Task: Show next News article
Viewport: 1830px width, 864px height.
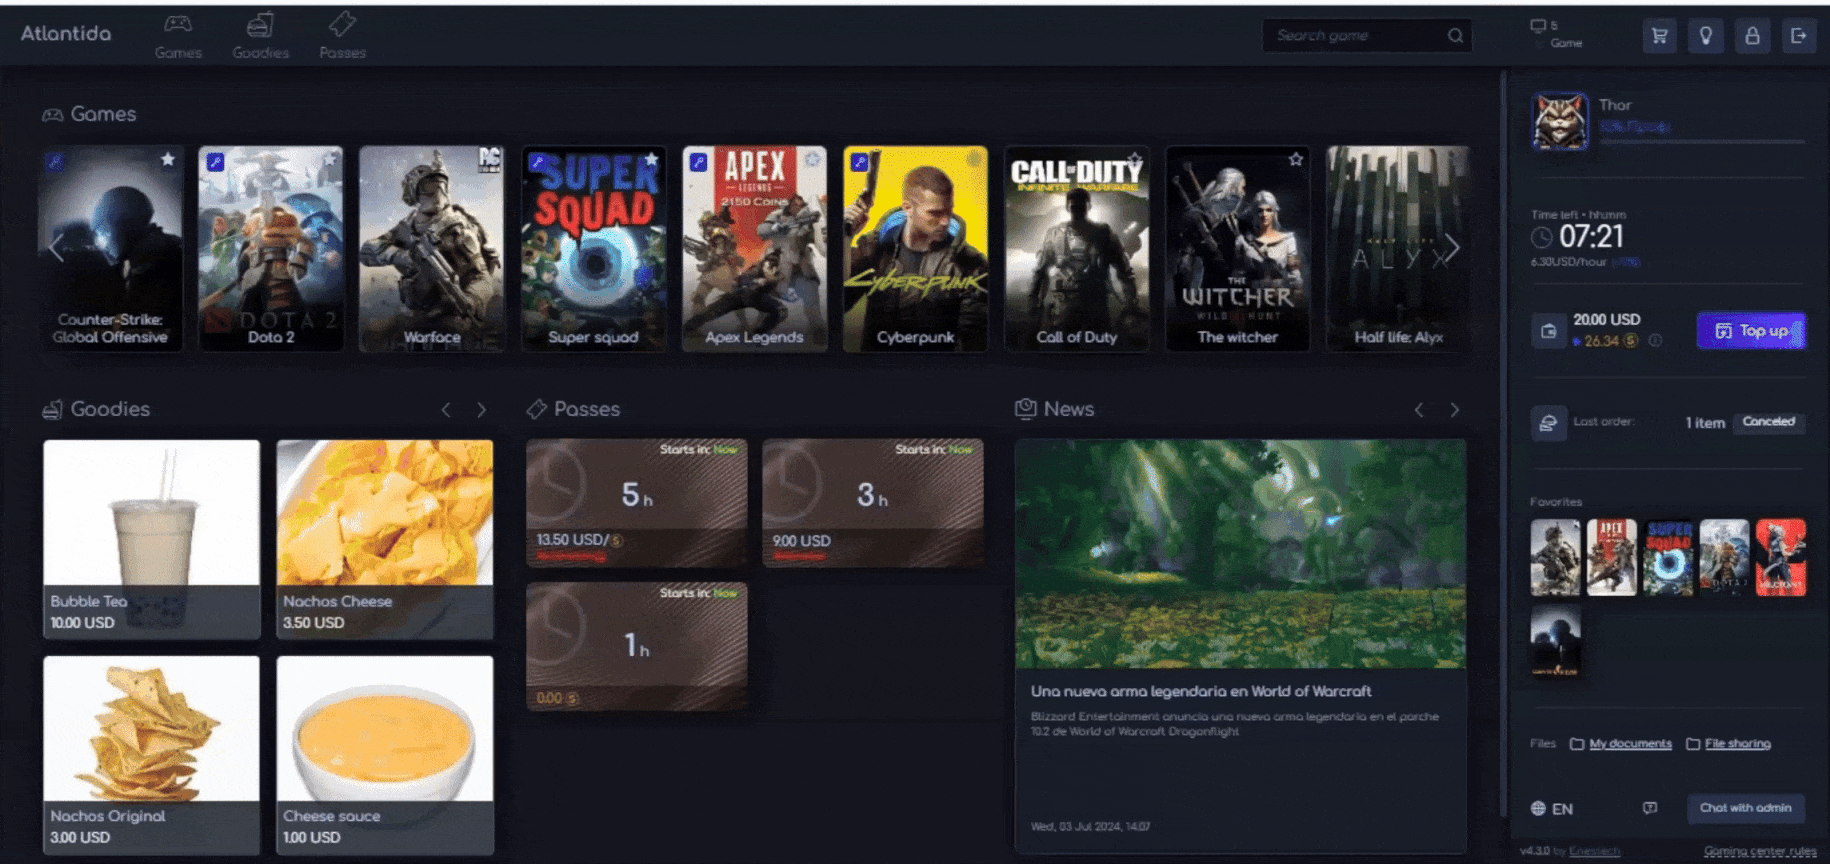Action: 1455,410
